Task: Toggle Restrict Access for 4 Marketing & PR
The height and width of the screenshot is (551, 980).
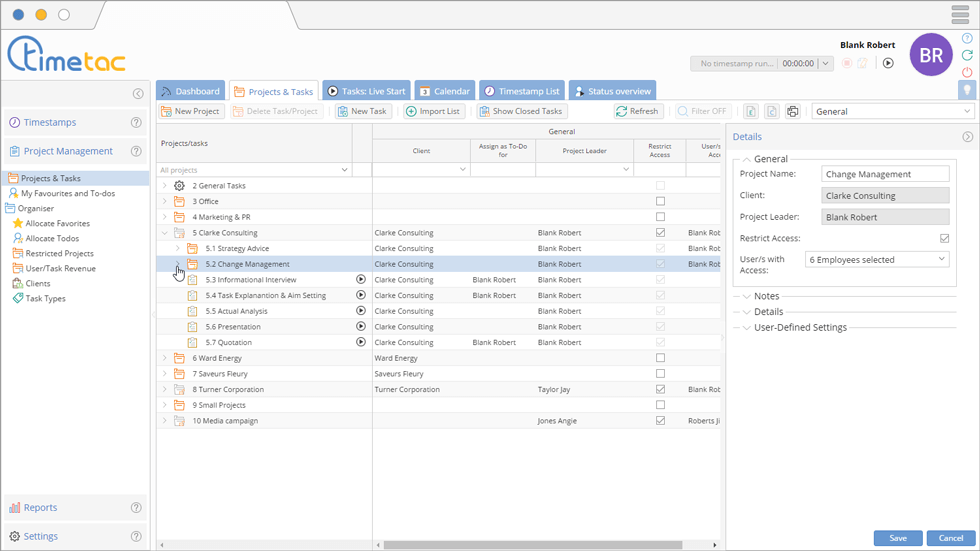Action: [x=660, y=217]
